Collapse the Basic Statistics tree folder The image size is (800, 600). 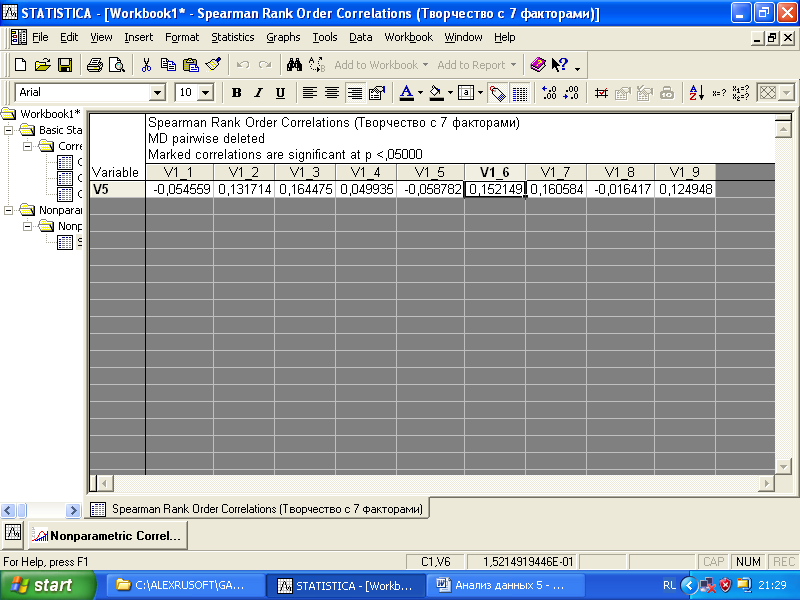click(x=8, y=130)
